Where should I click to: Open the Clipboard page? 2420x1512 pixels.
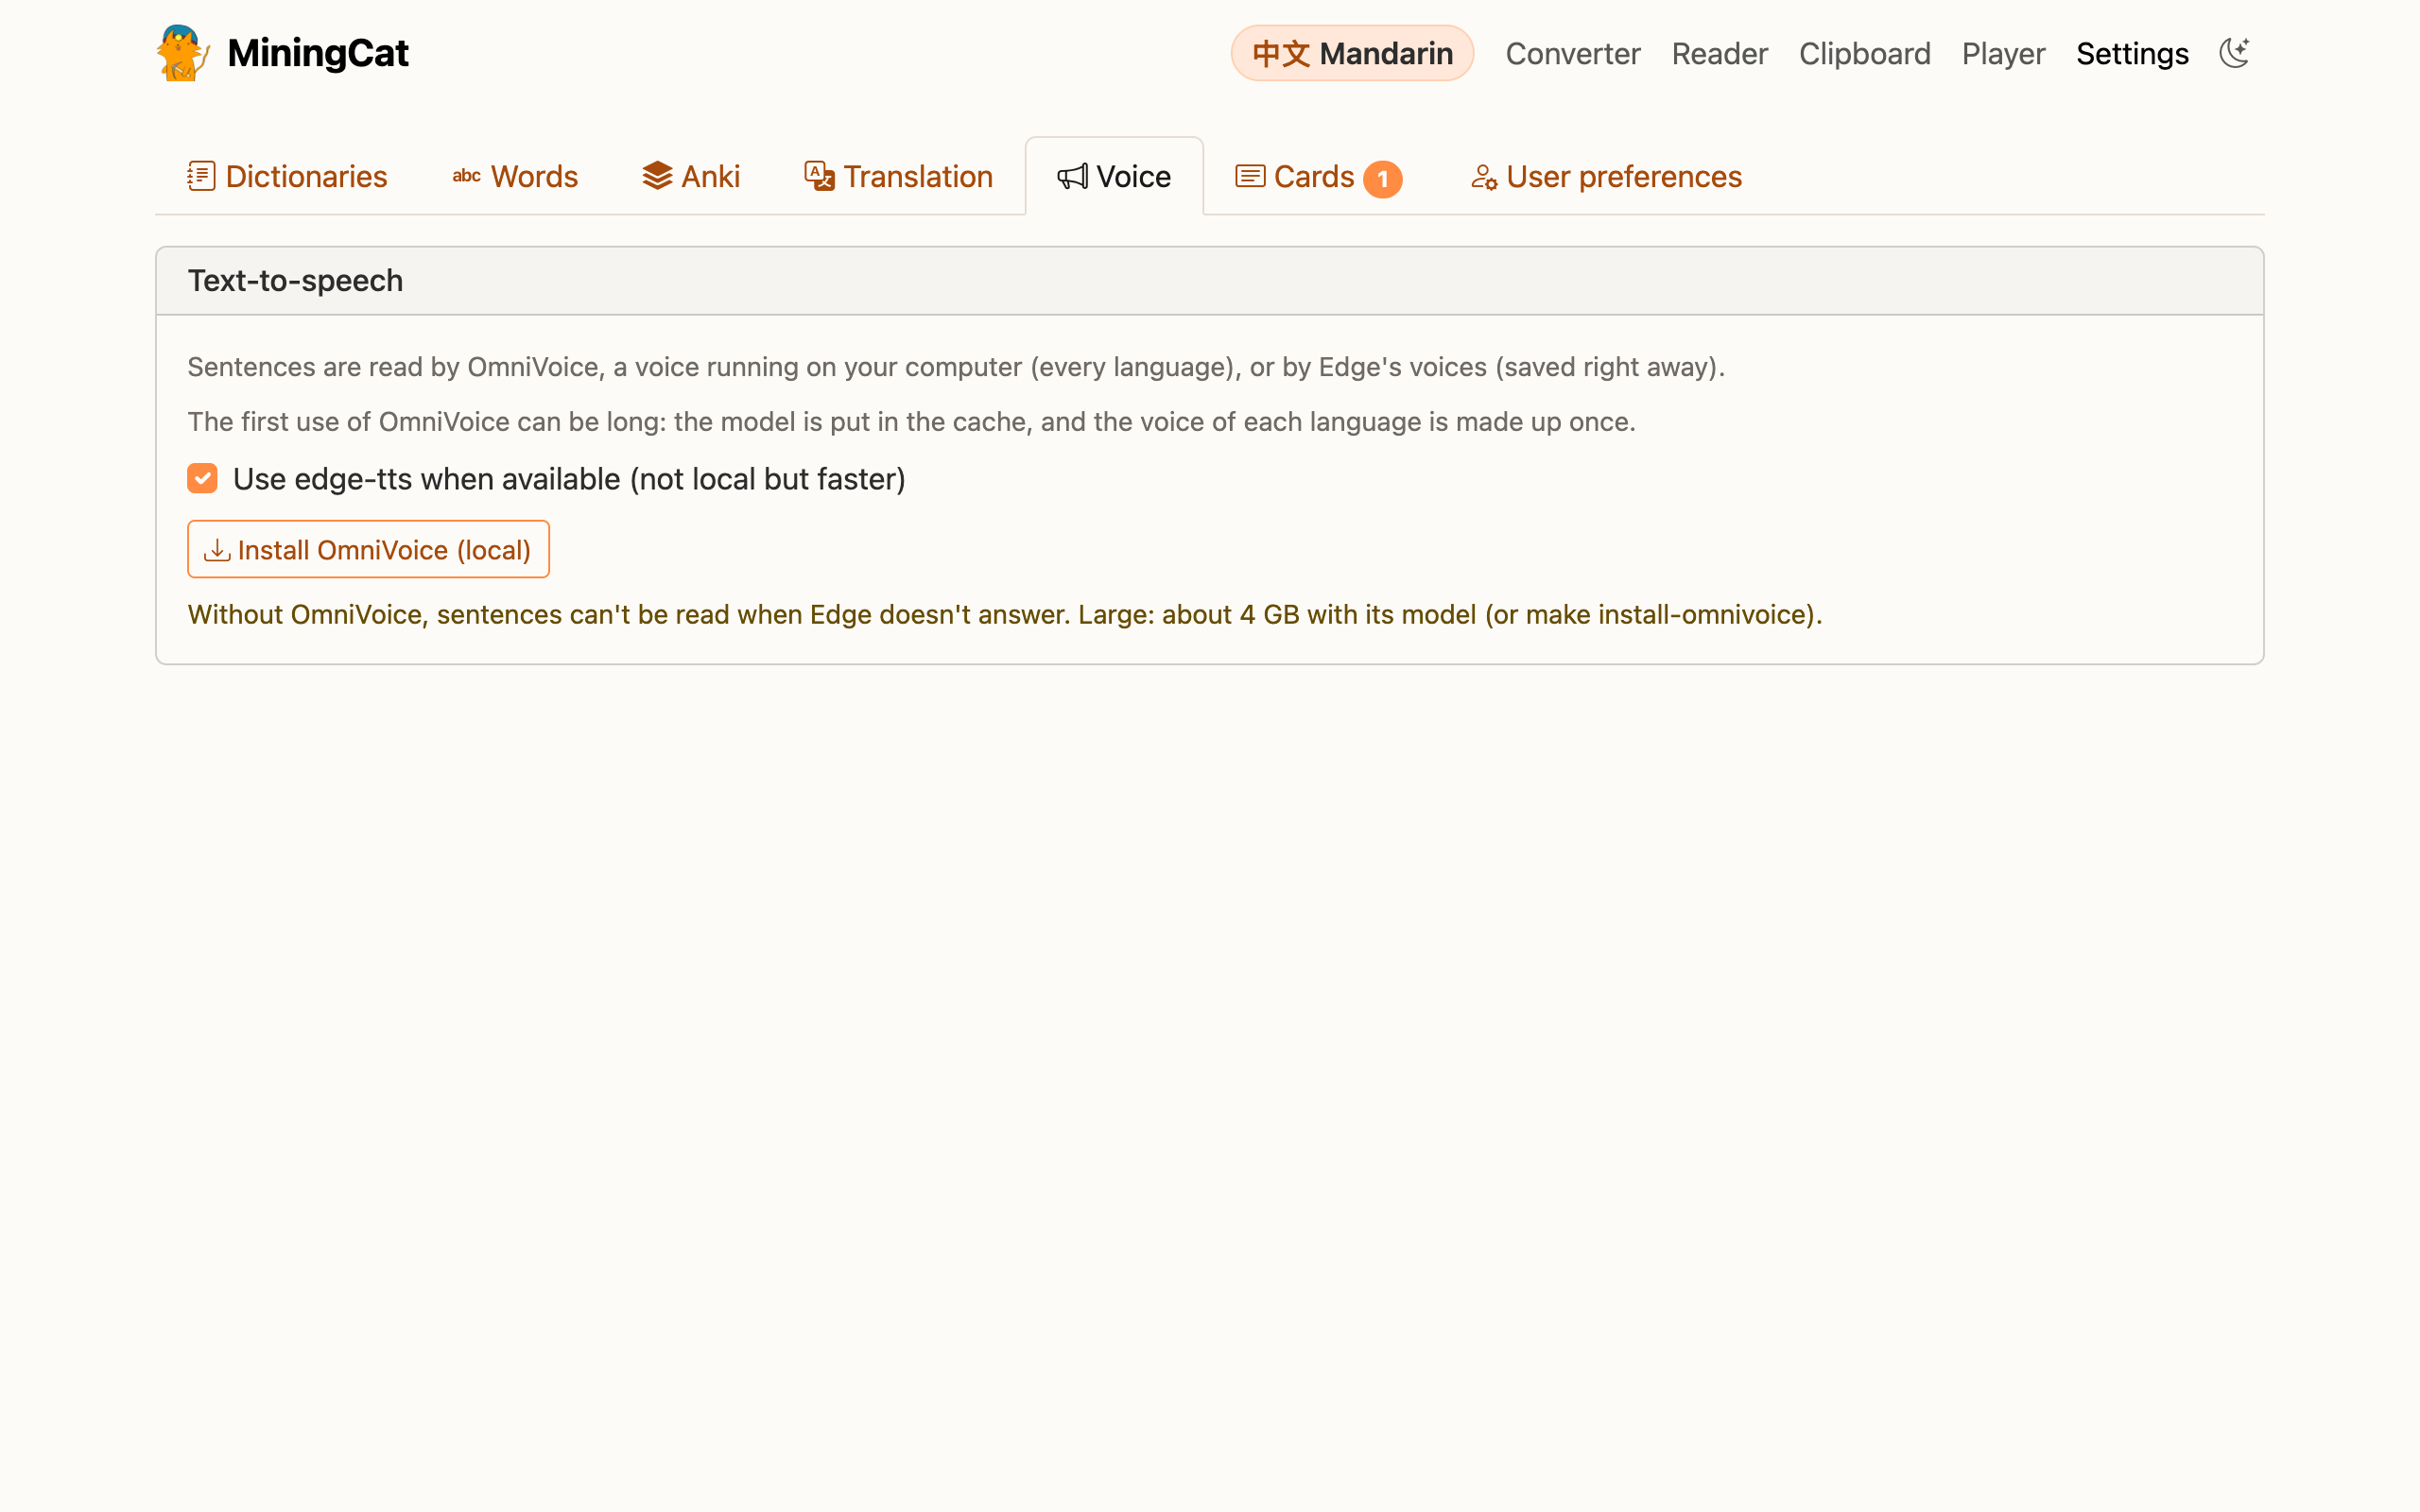click(x=1865, y=53)
